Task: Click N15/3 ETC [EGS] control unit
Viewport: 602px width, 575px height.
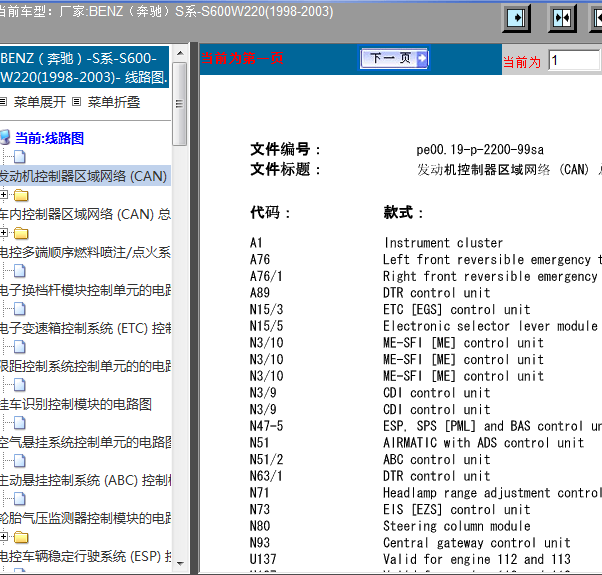Action: 390,309
